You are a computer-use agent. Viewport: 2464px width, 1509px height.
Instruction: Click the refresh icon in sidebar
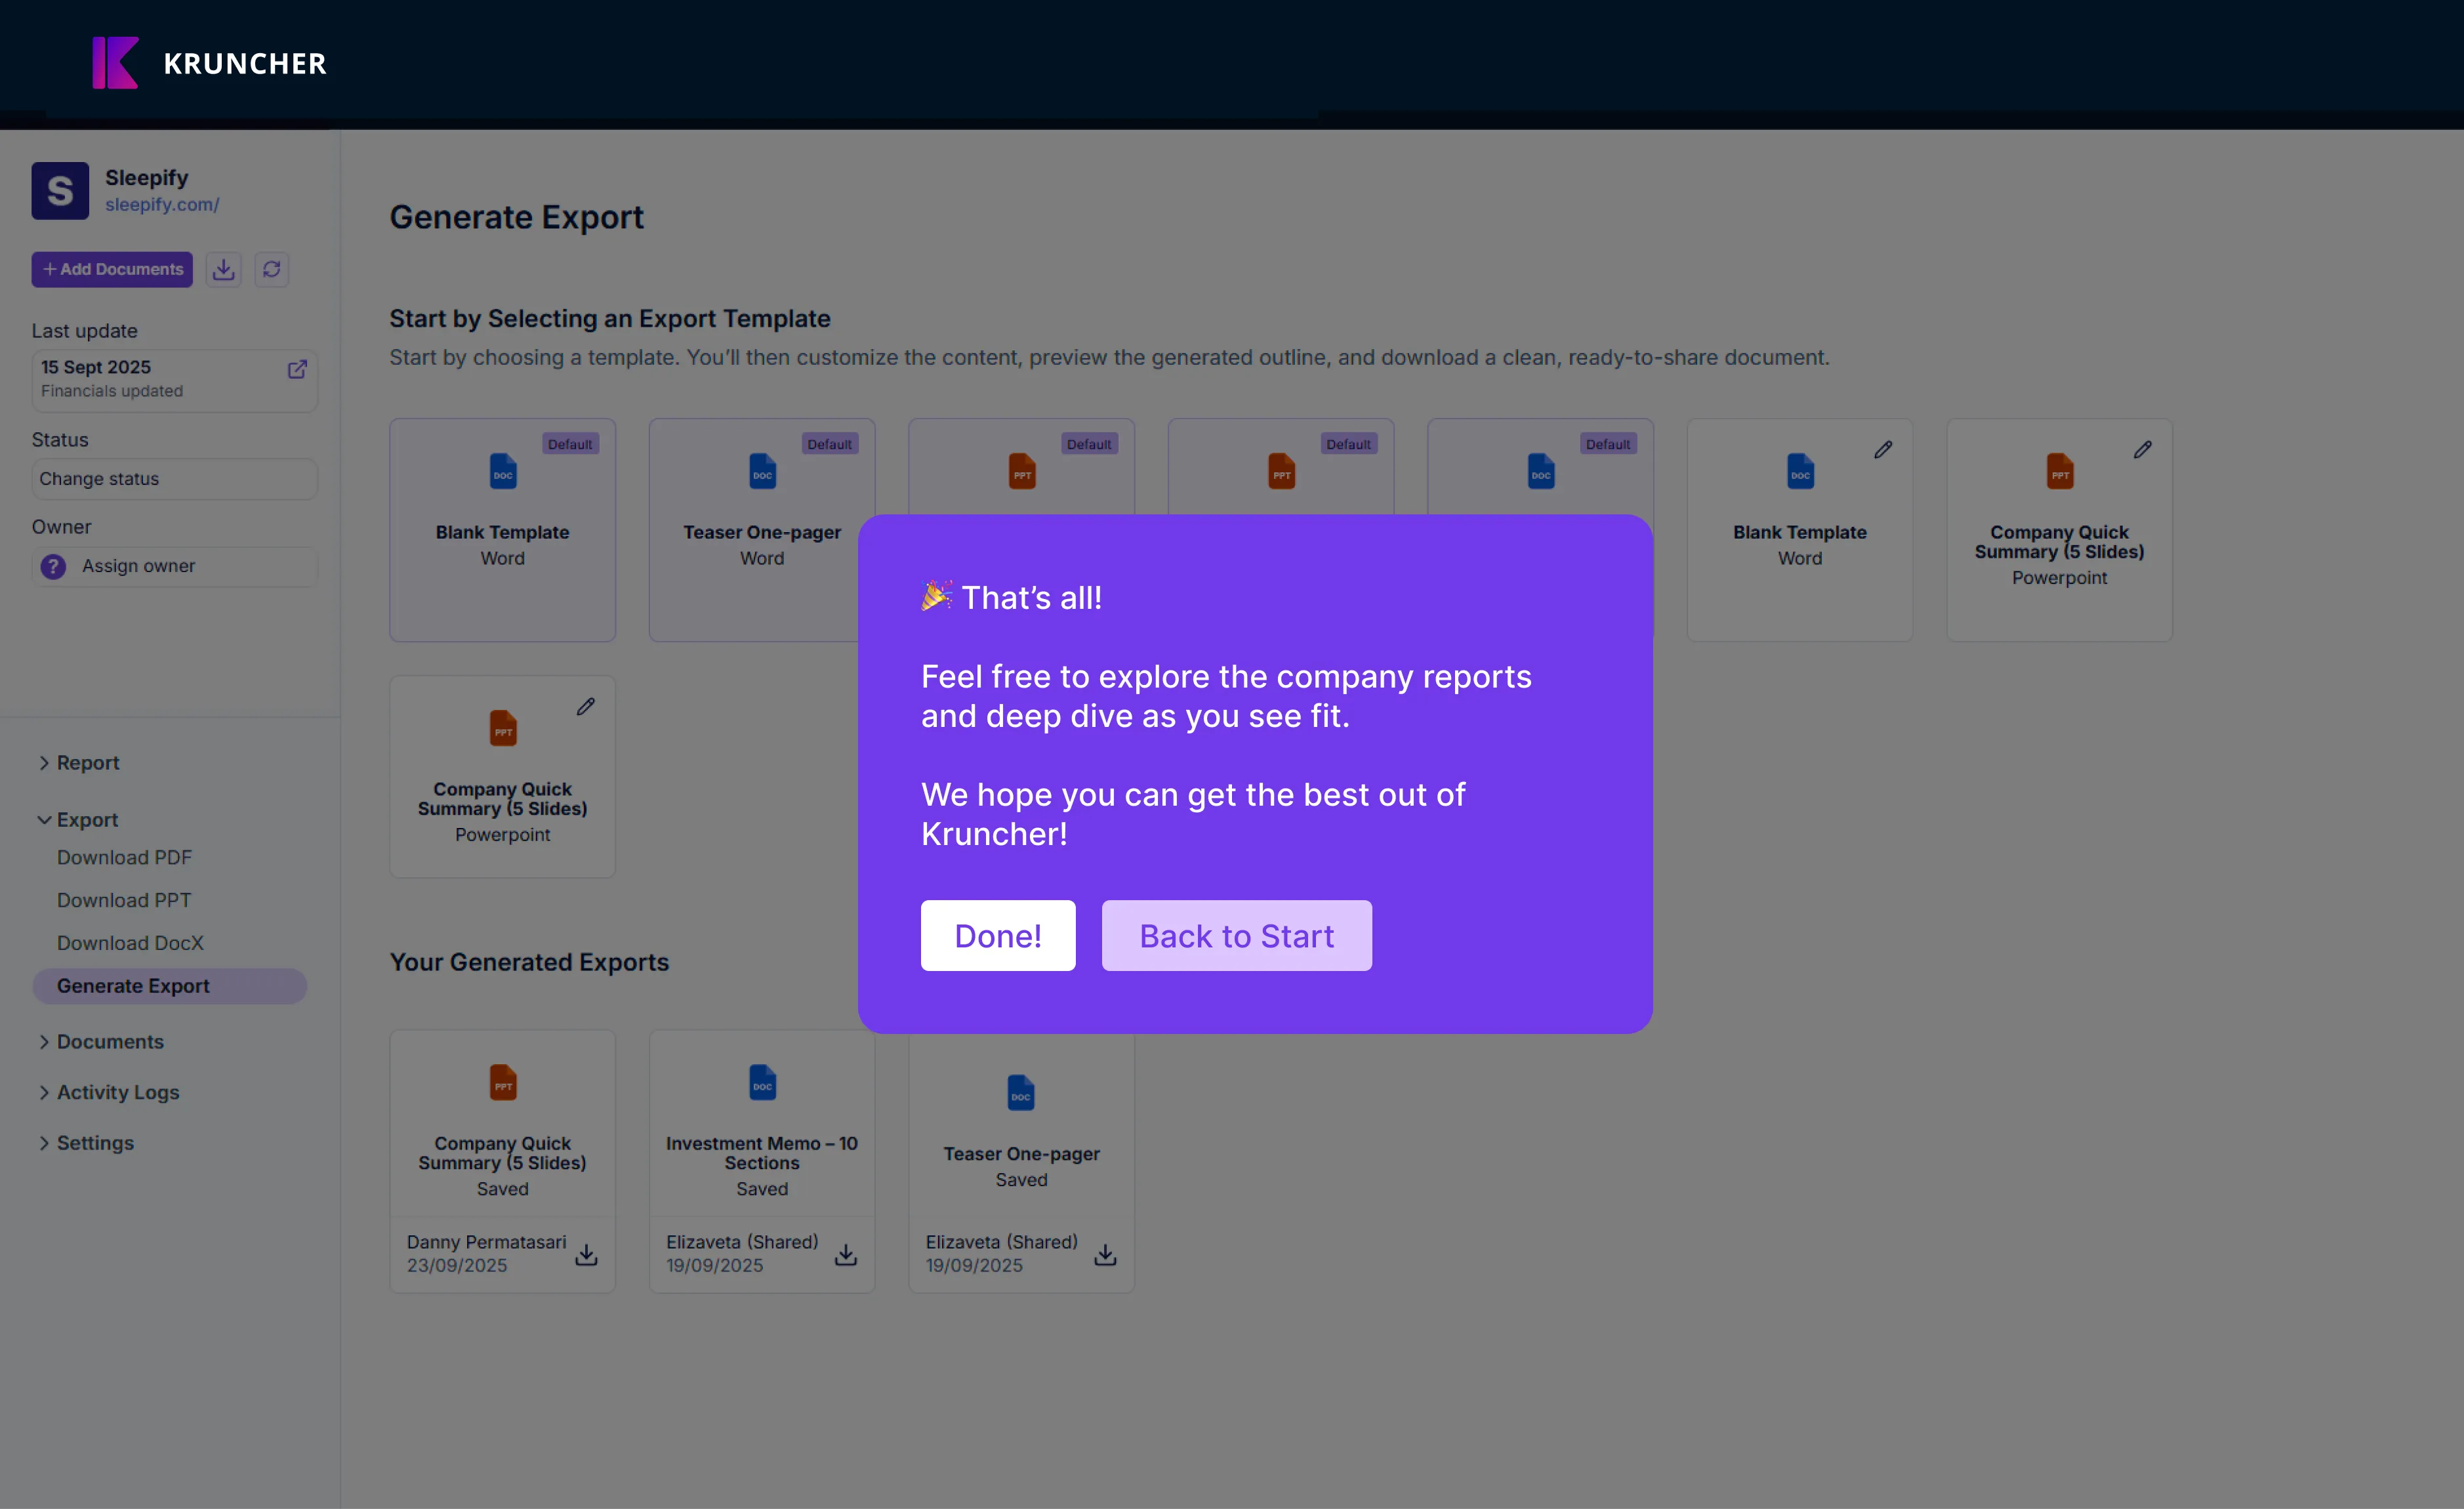point(271,269)
